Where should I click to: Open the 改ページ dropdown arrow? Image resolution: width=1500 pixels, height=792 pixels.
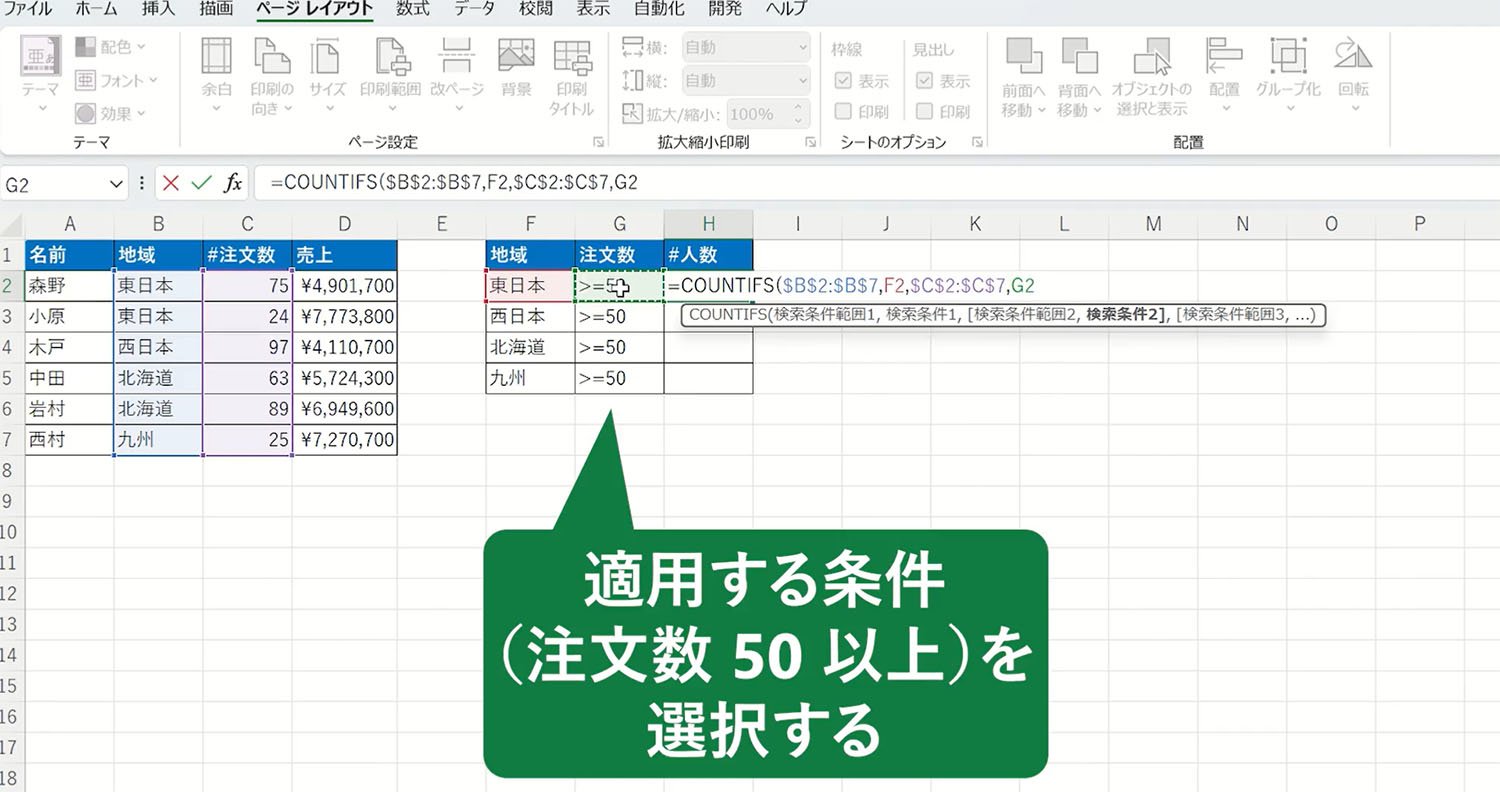coord(457,108)
